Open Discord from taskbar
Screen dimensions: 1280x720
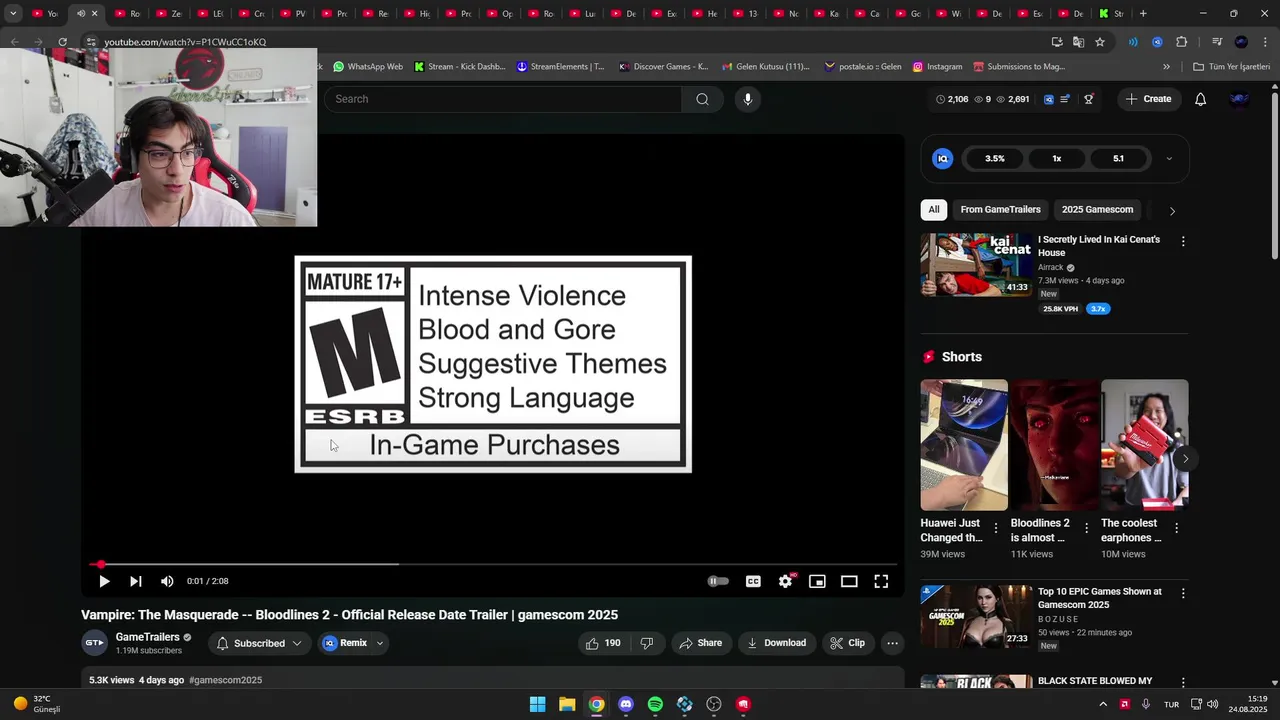click(626, 704)
